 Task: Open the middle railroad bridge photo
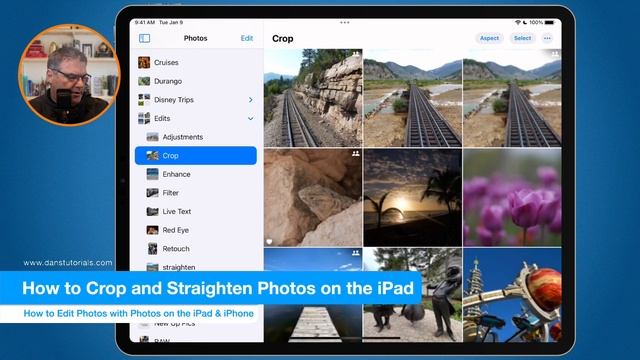click(413, 98)
